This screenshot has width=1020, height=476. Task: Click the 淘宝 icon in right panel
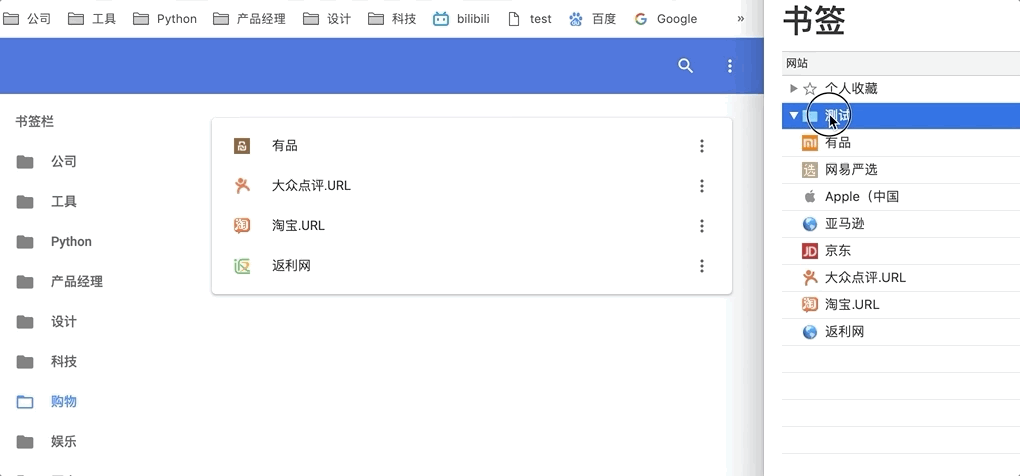coord(810,304)
